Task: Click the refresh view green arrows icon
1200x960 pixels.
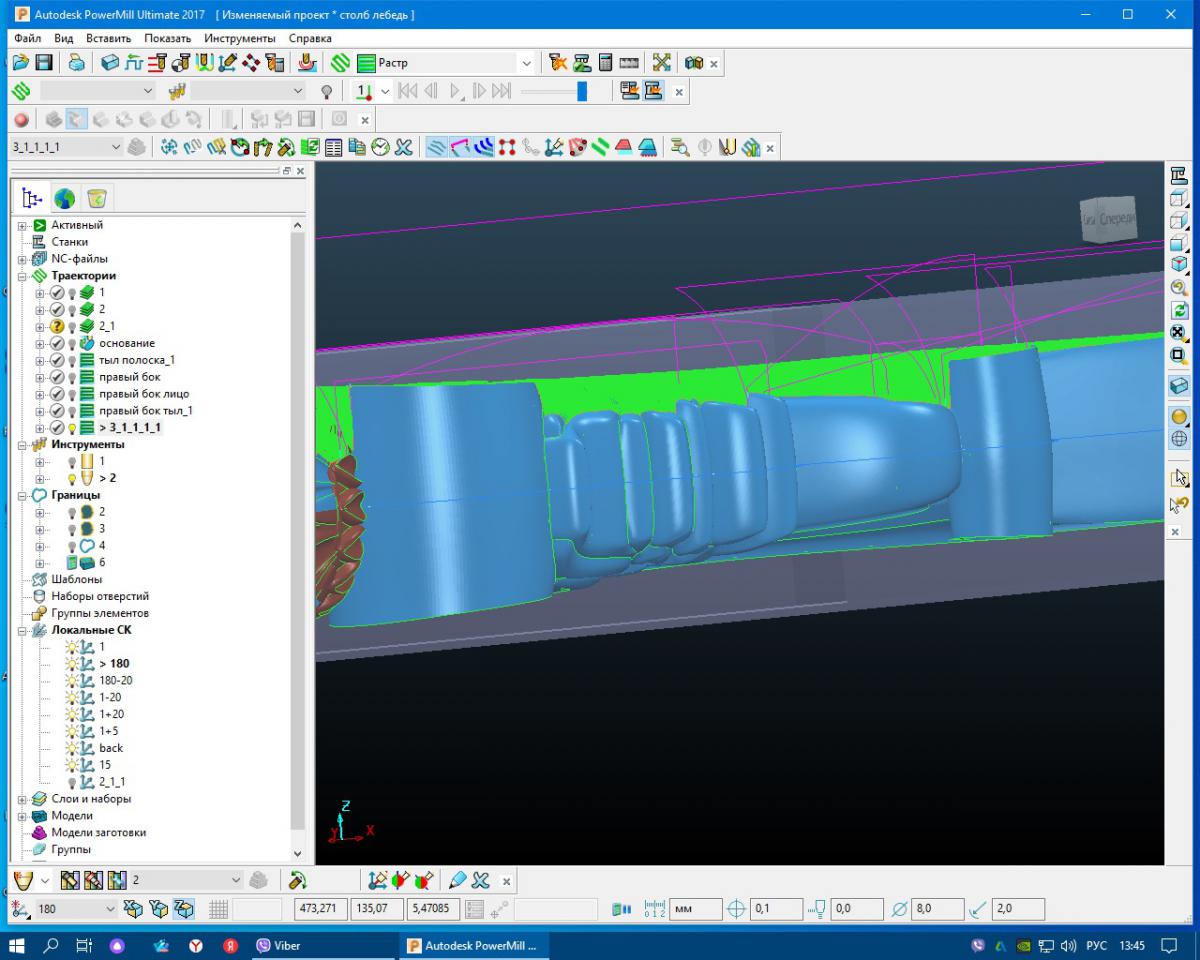Action: [x=1179, y=310]
